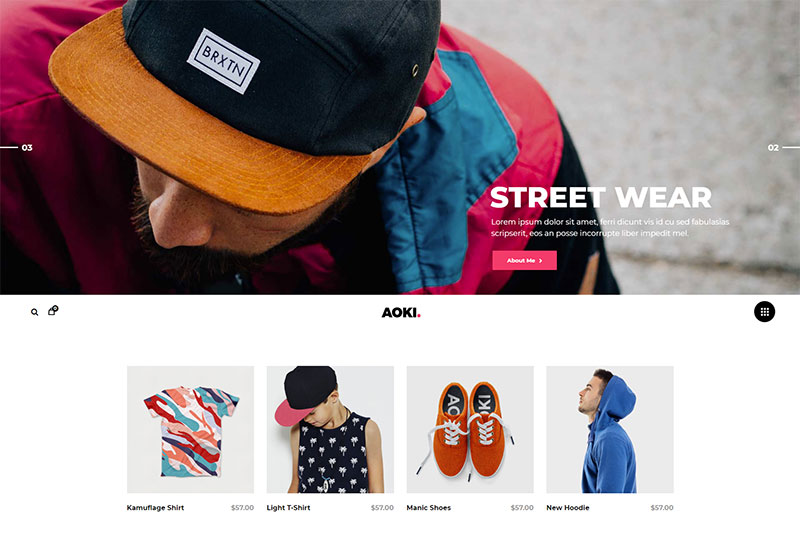800x538 pixels.
Task: Click the New Hoodie $57.00 price
Action: point(662,507)
